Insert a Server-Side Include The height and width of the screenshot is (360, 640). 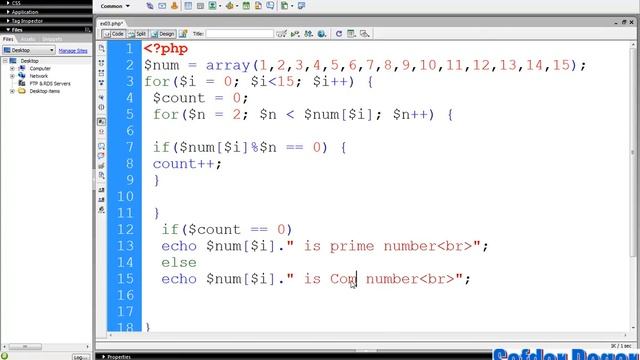[x=258, y=6]
